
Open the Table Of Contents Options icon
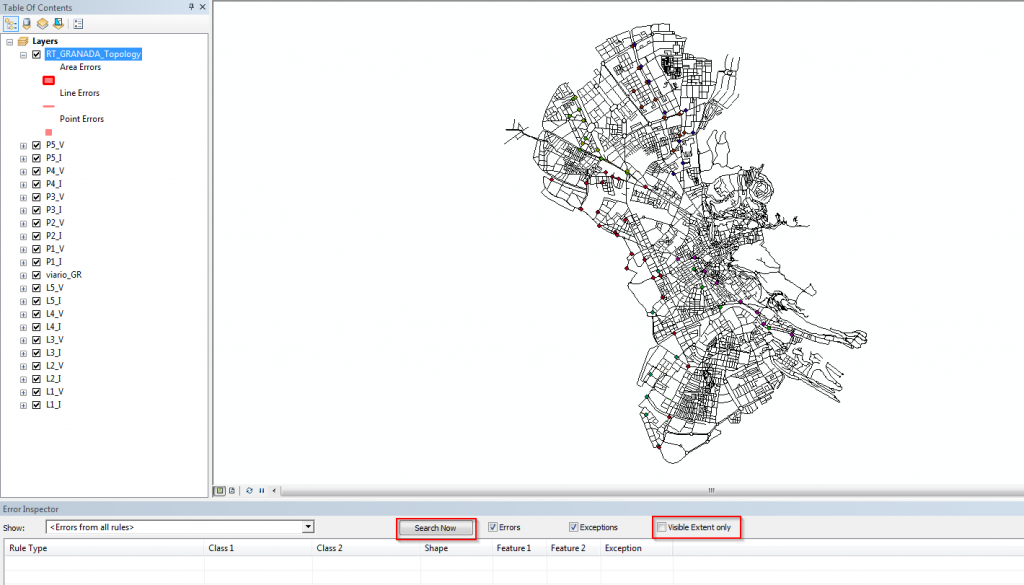(x=79, y=23)
